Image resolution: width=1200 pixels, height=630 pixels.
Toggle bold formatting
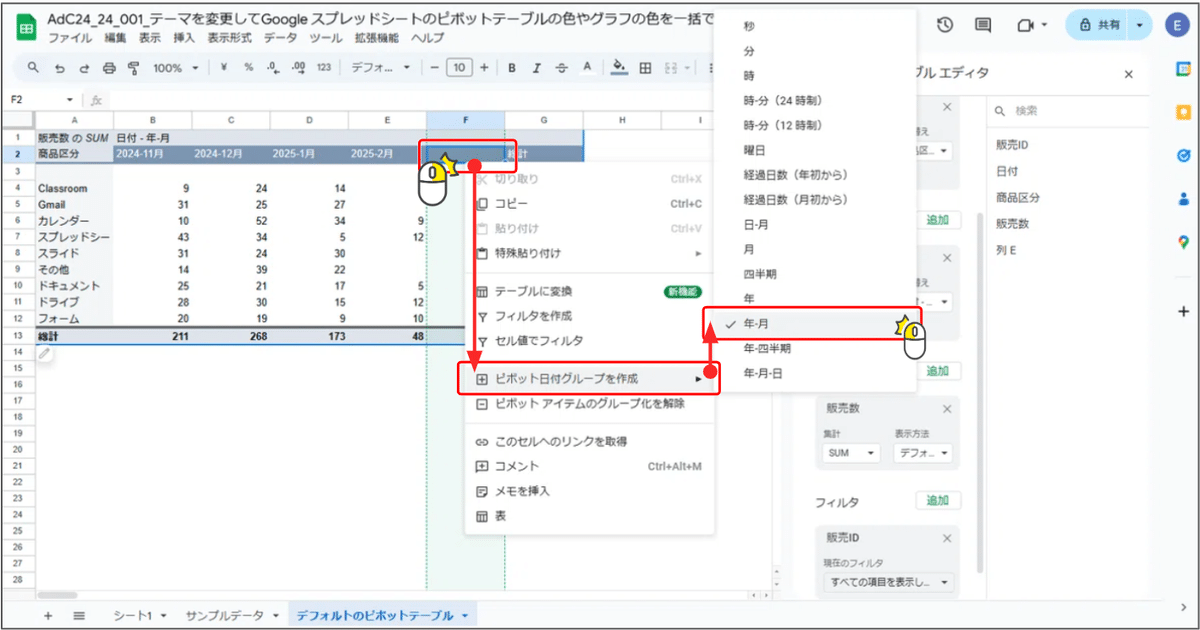pyautogui.click(x=512, y=68)
